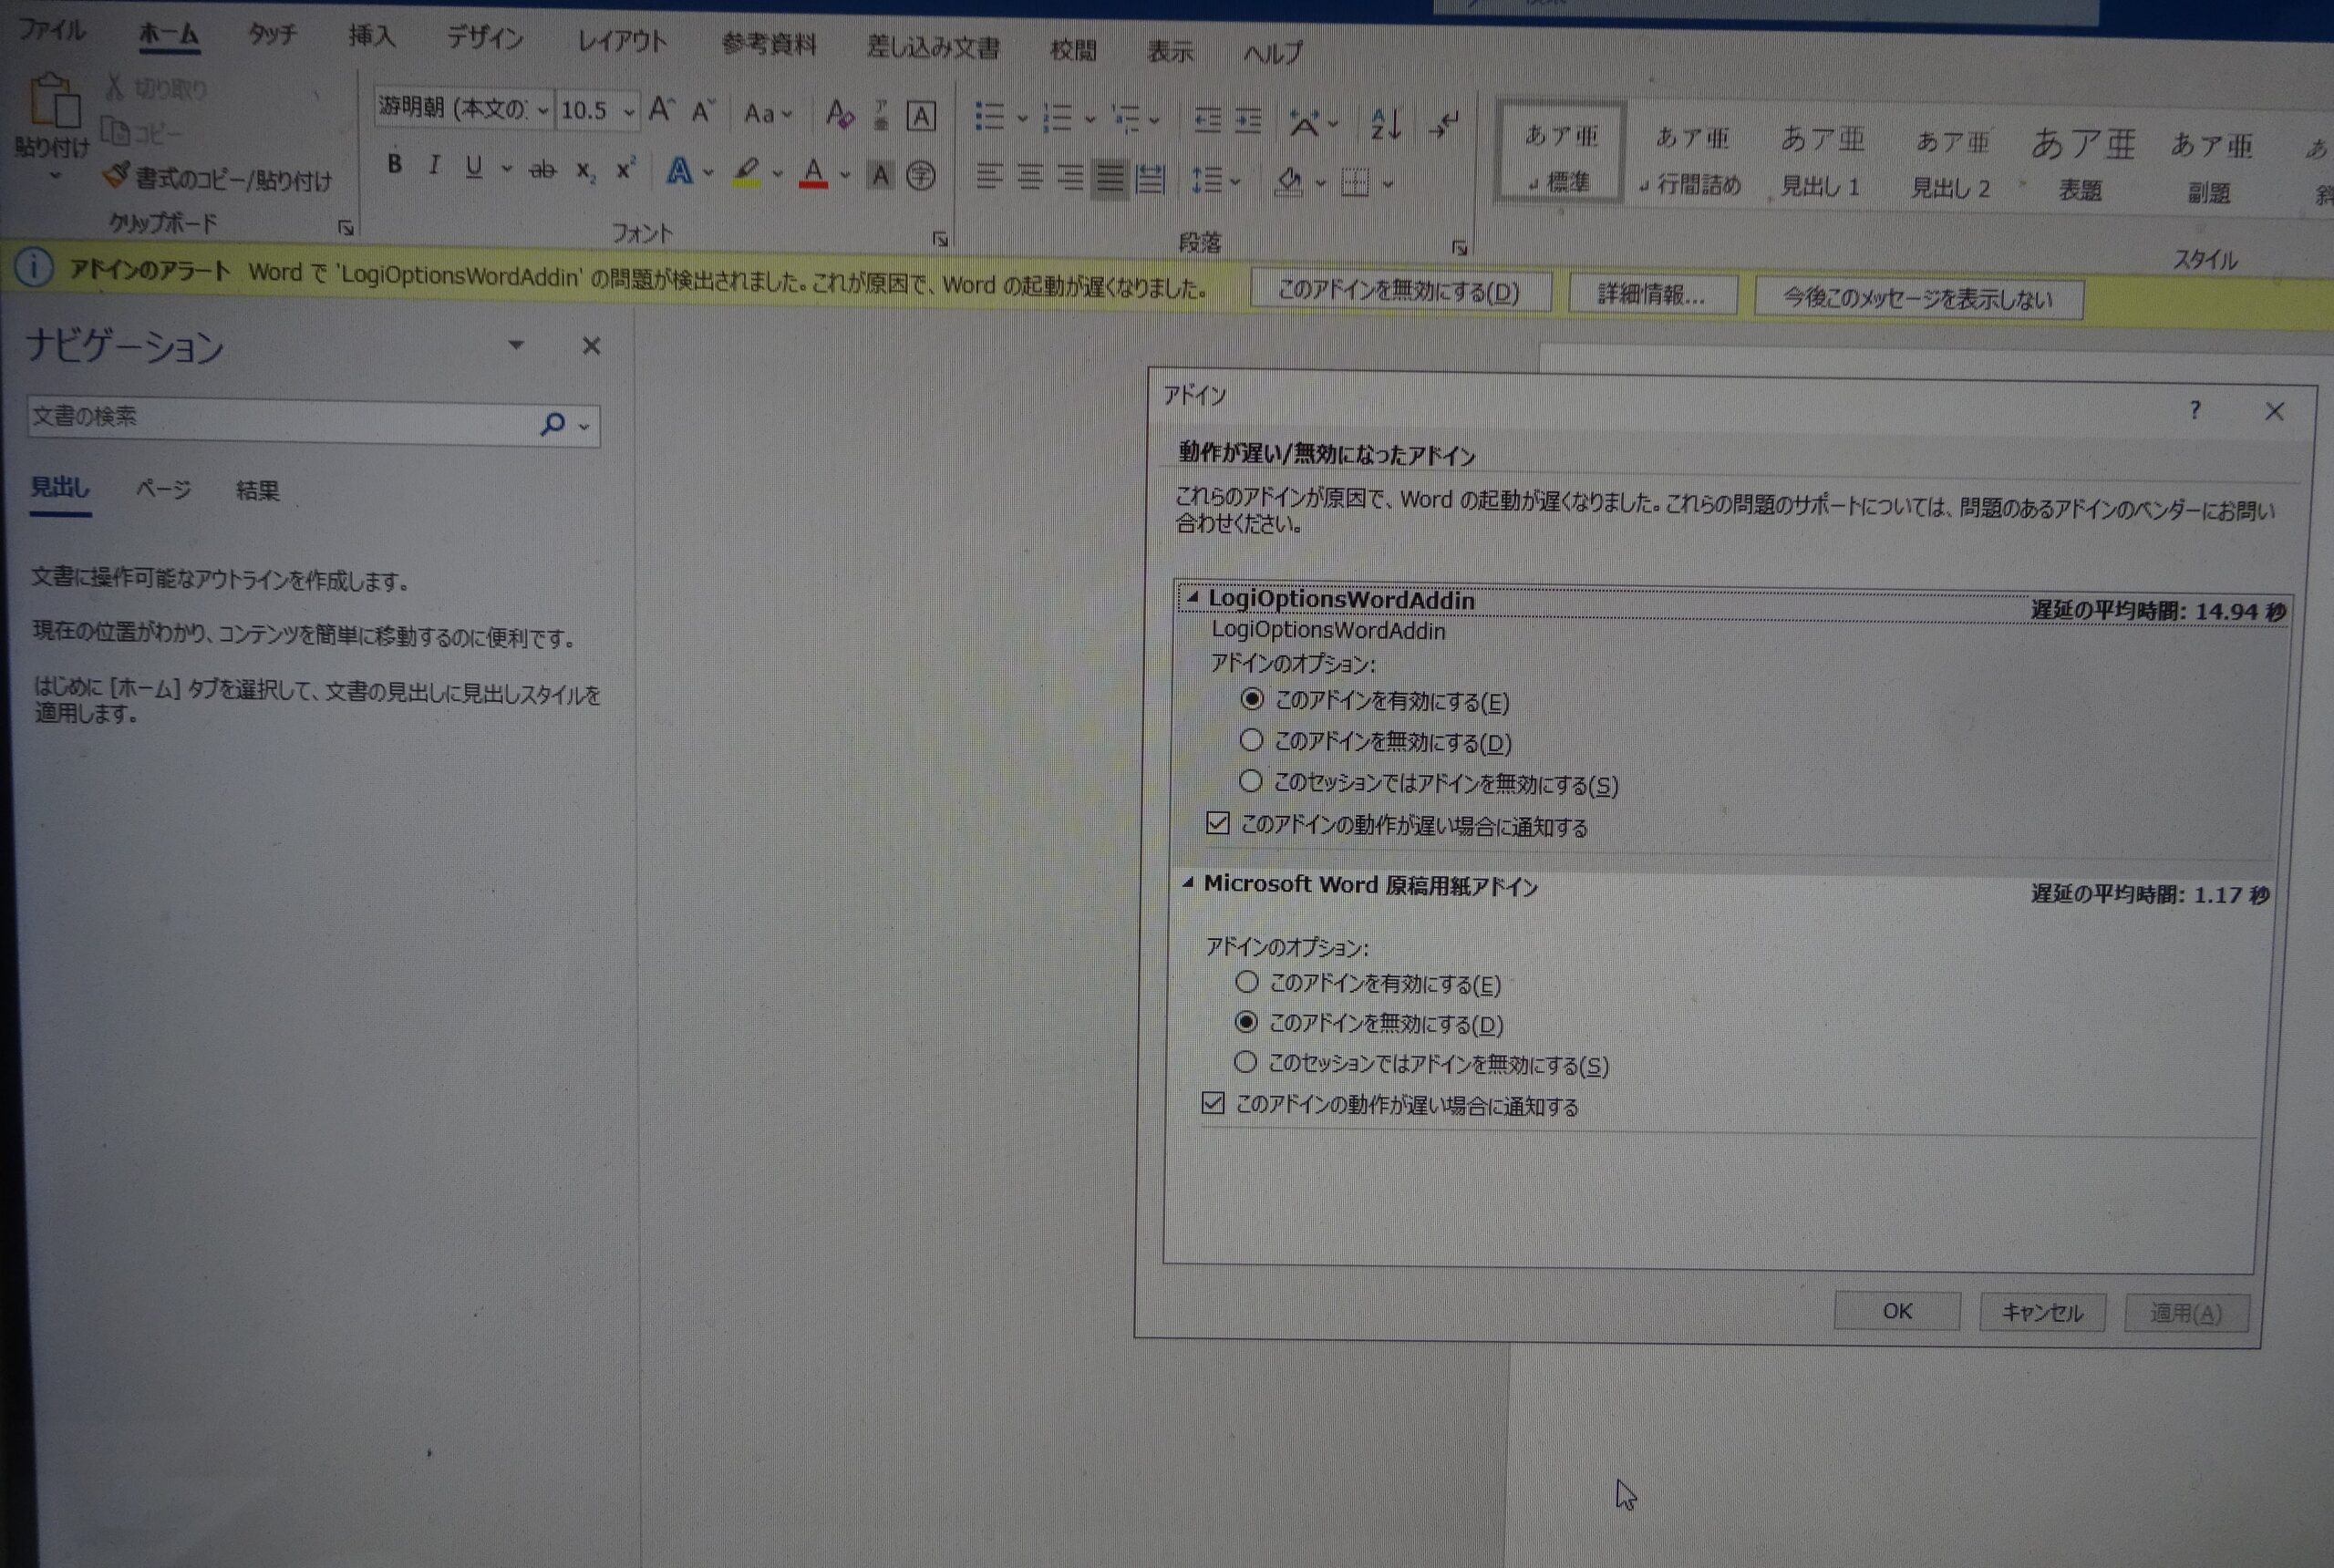Uncheck slow notification checkbox for LogiOptionsWordAddin
The height and width of the screenshot is (1568, 2334).
1217,823
